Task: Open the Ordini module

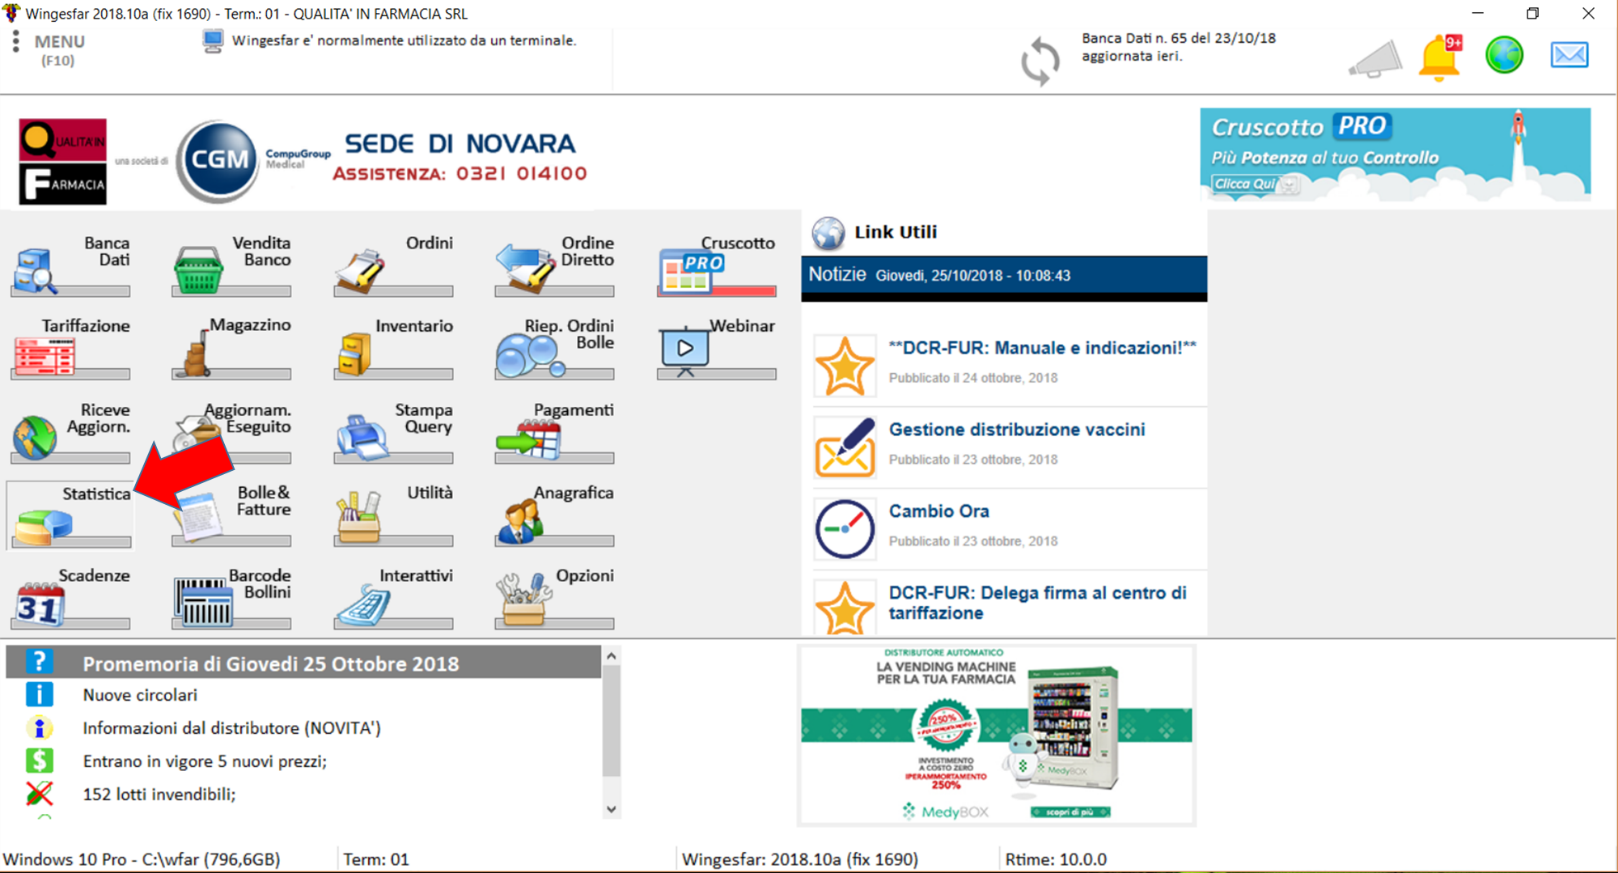Action: (393, 265)
